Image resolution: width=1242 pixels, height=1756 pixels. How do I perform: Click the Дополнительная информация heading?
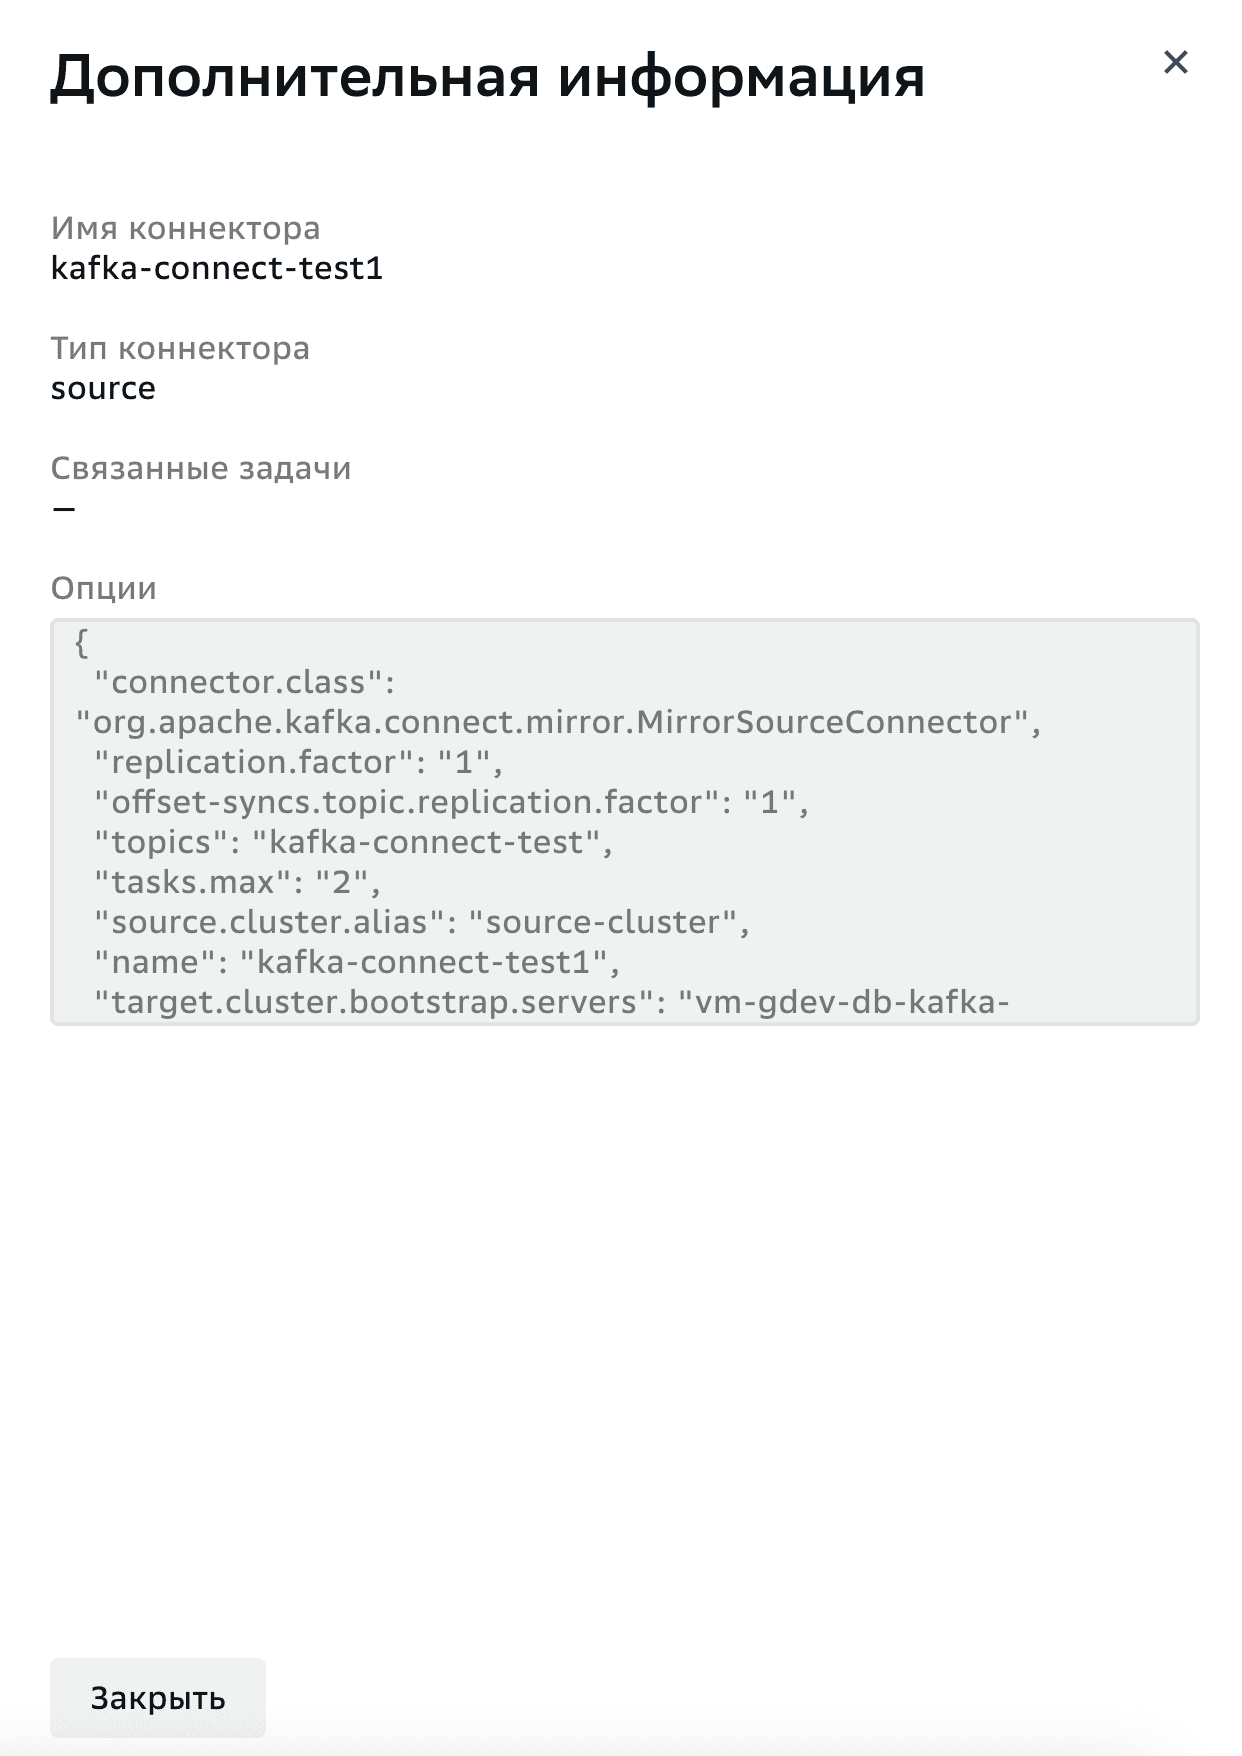pyautogui.click(x=487, y=76)
